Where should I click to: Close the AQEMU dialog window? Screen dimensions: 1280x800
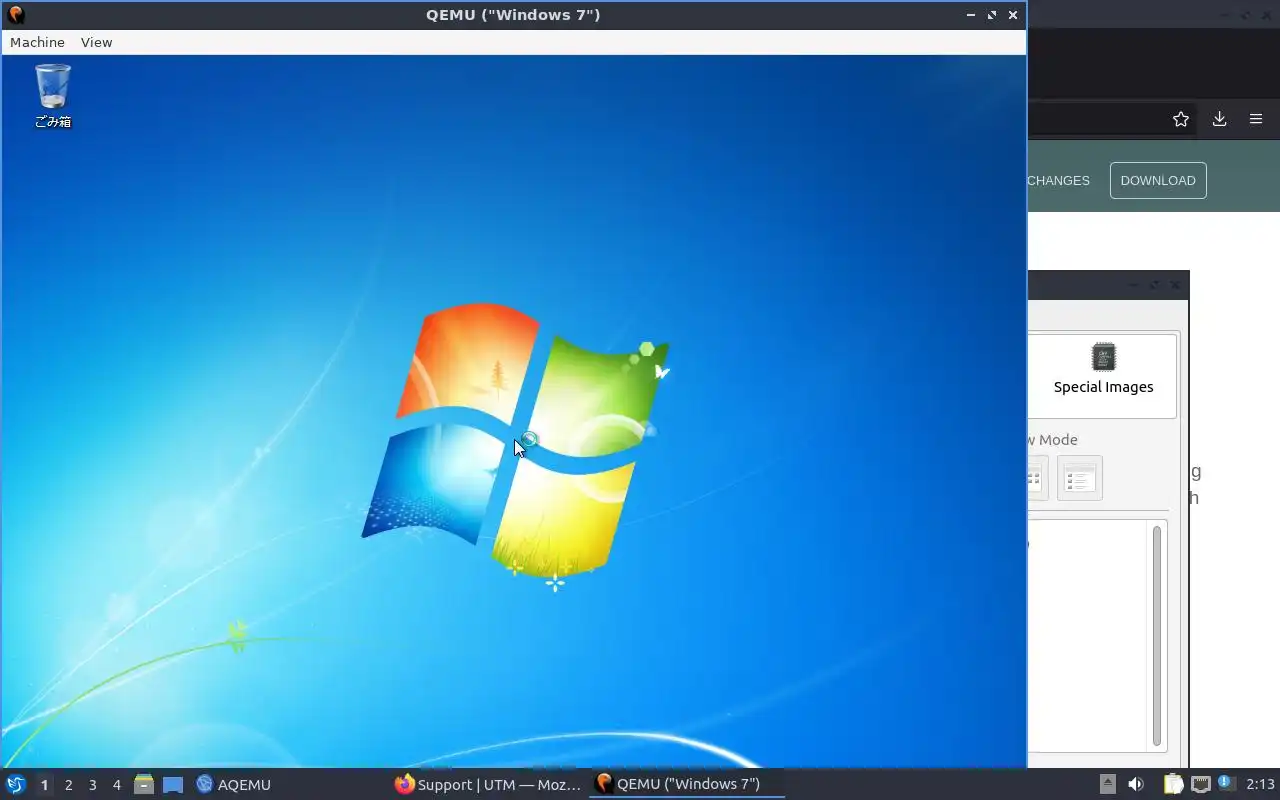(x=1176, y=285)
